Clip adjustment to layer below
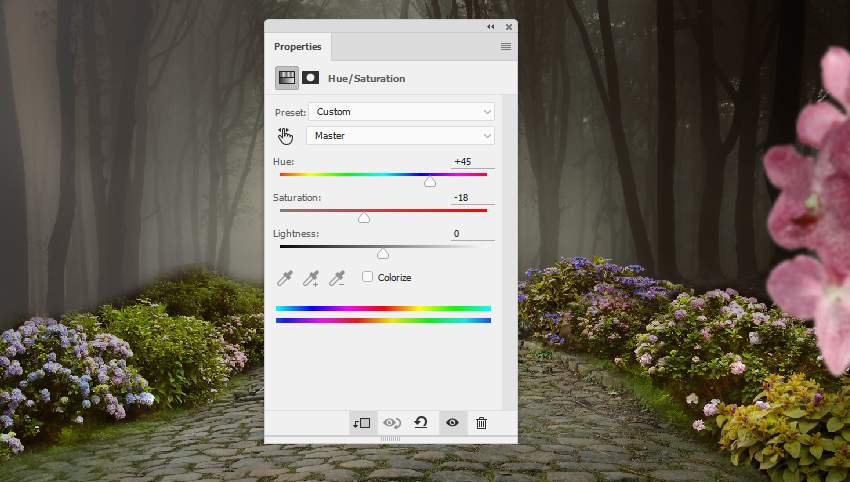850x482 pixels. 362,423
